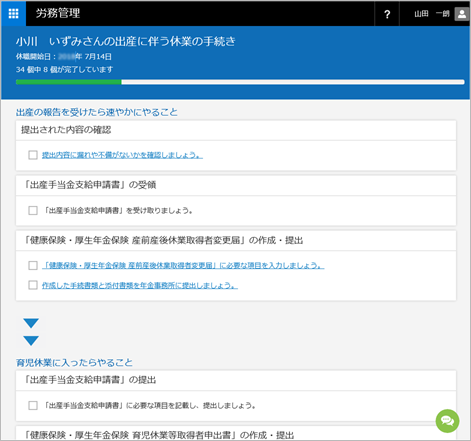
Task: Click the completion progress bar
Action: (240, 82)
